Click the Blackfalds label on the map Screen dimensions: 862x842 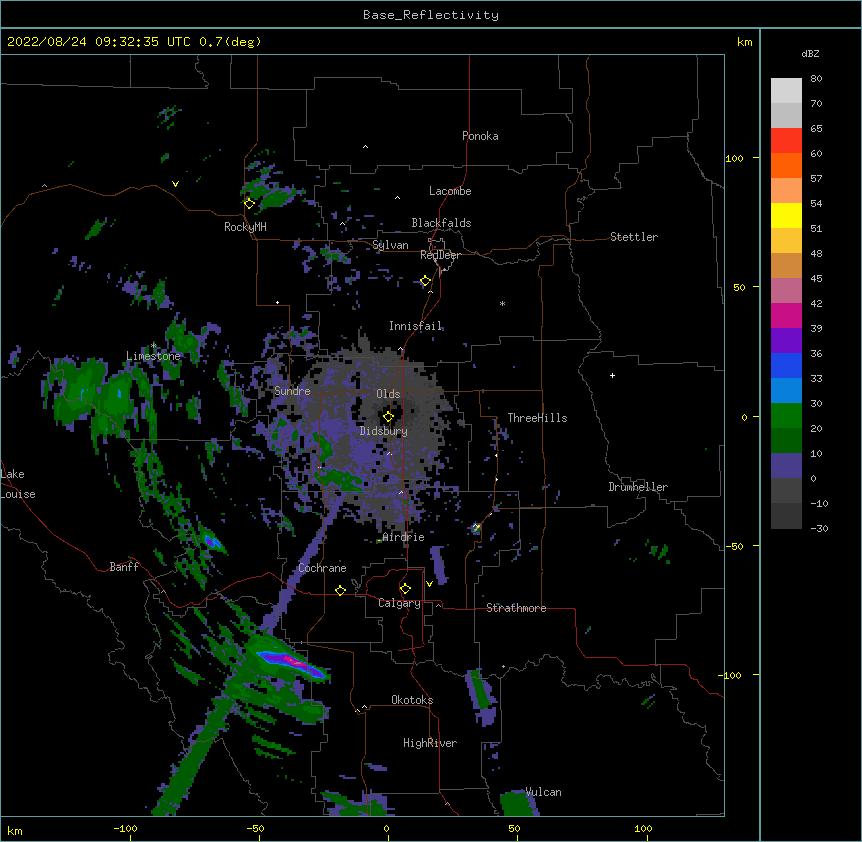click(441, 223)
